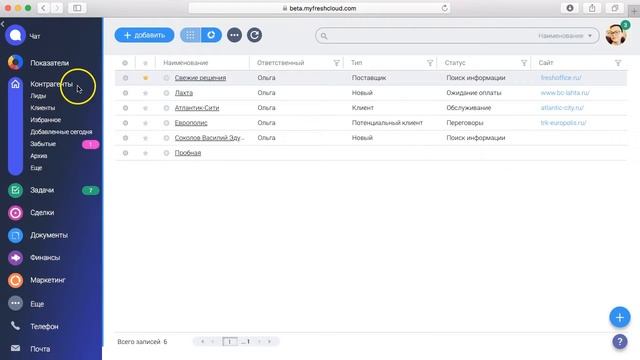
Task: Open Маркетинг icon in sidebar
Action: pyautogui.click(x=15, y=280)
